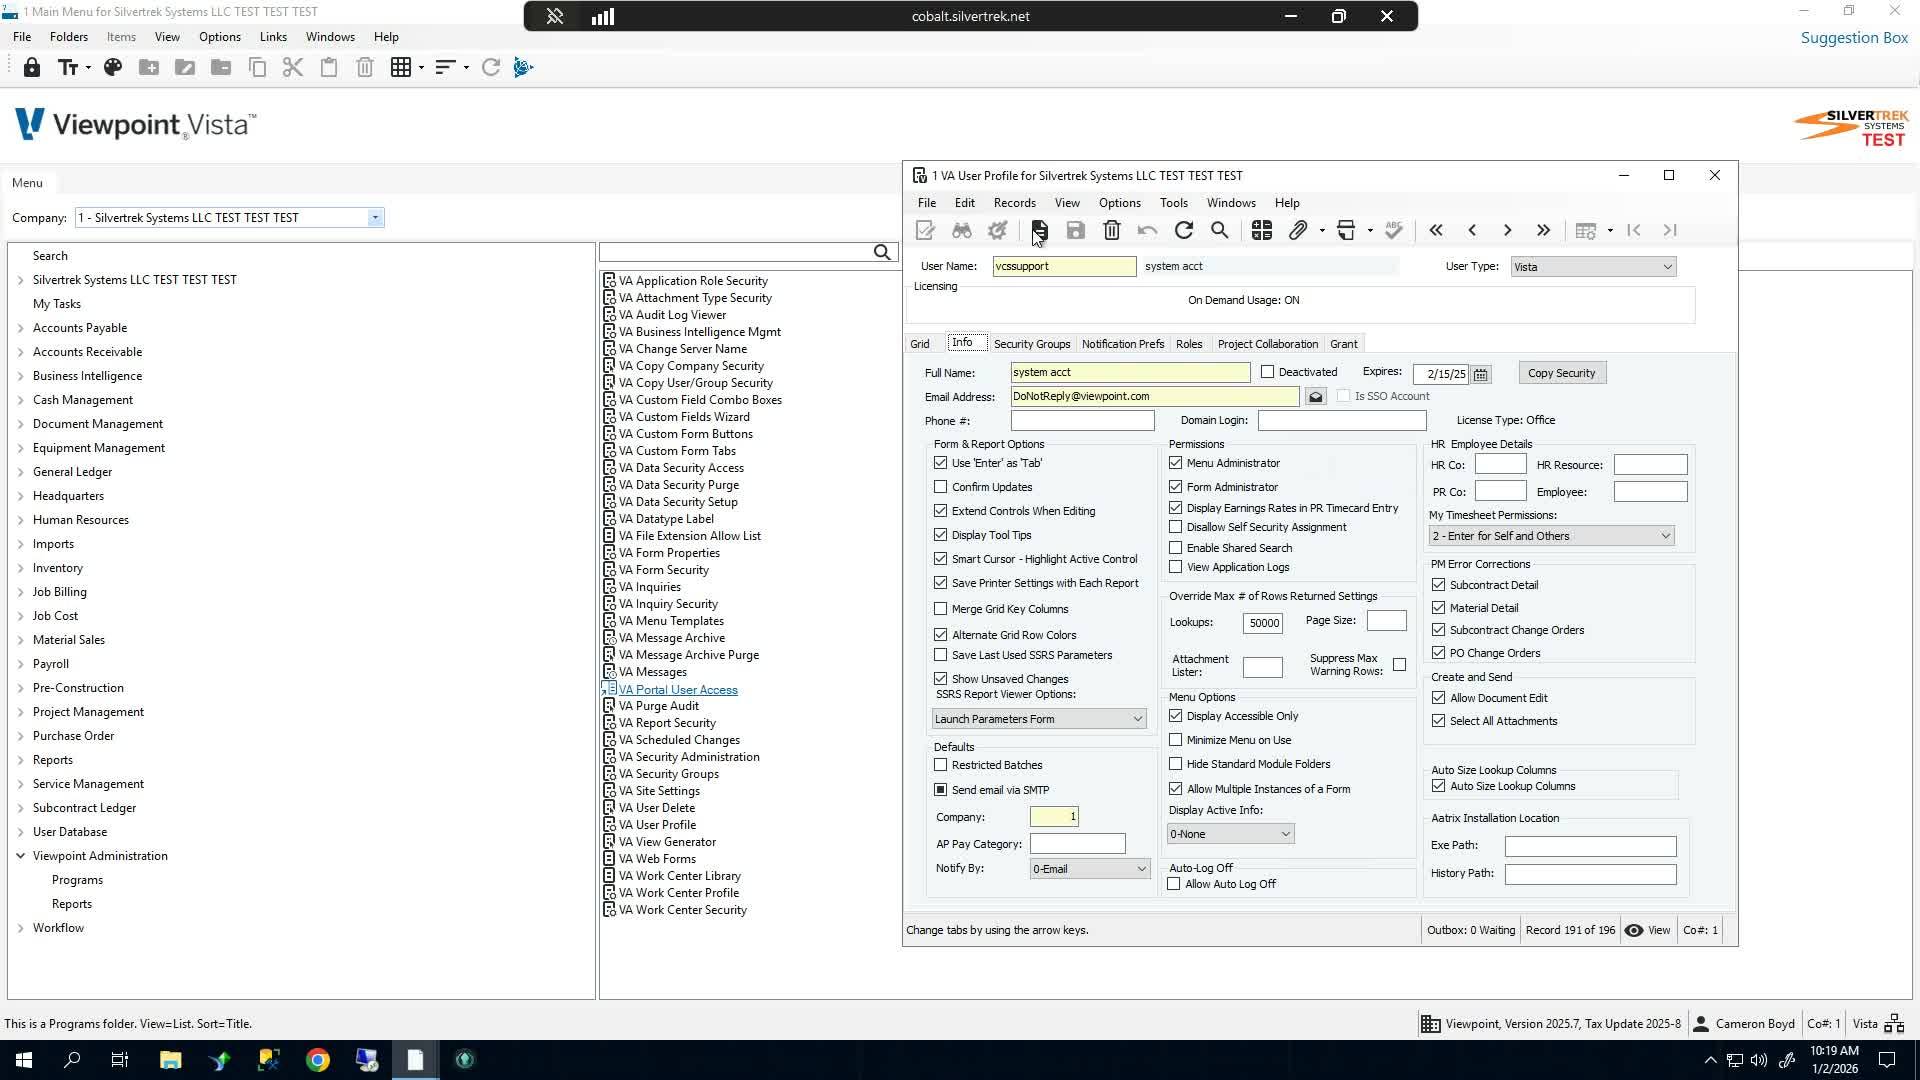The width and height of the screenshot is (1920, 1080).
Task: Click the envelope icon beside Email Address
Action: 1316,397
